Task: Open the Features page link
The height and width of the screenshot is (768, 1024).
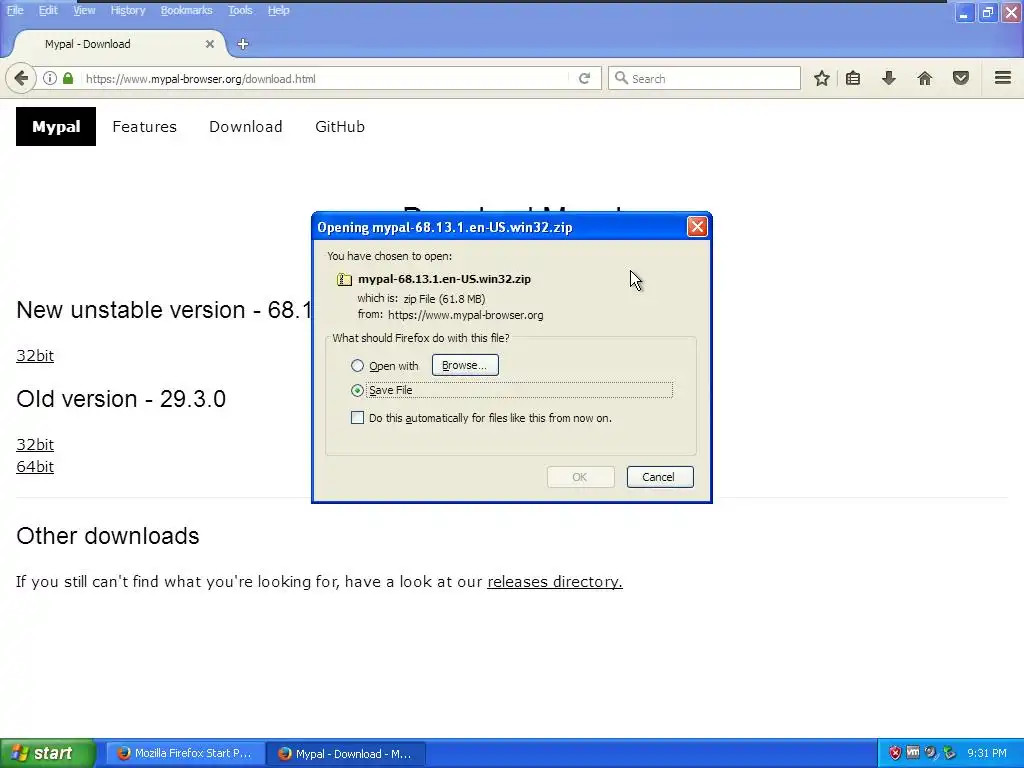Action: pyautogui.click(x=144, y=127)
